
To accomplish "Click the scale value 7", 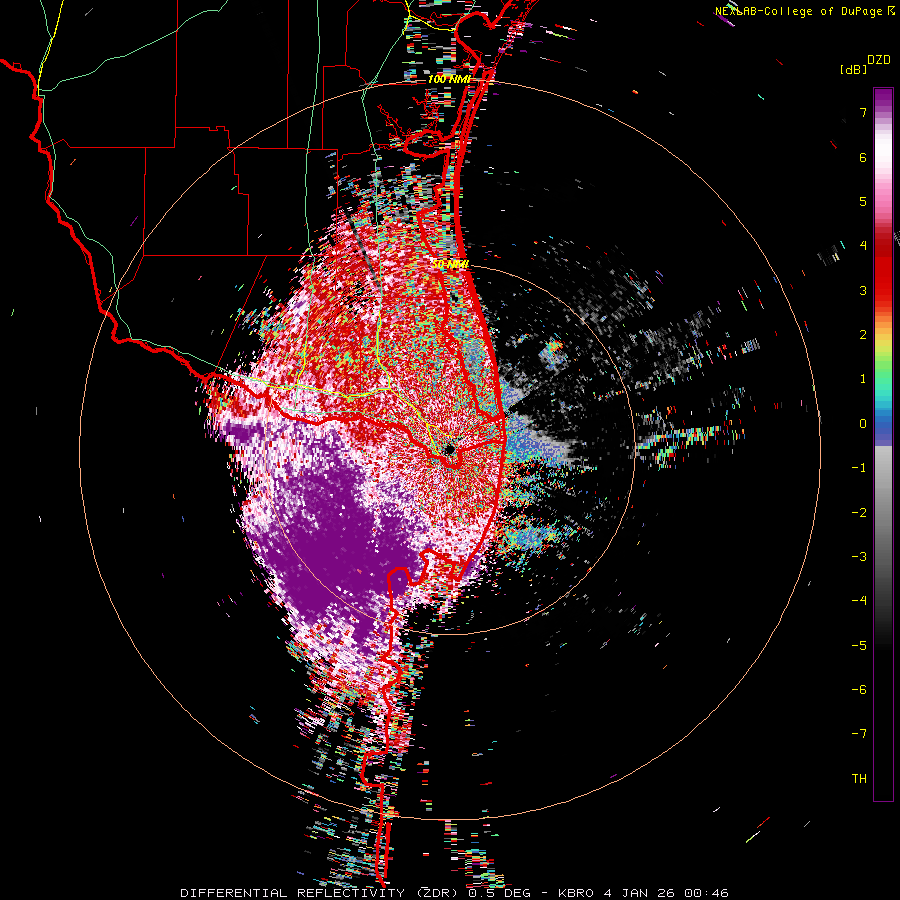I will point(863,112).
